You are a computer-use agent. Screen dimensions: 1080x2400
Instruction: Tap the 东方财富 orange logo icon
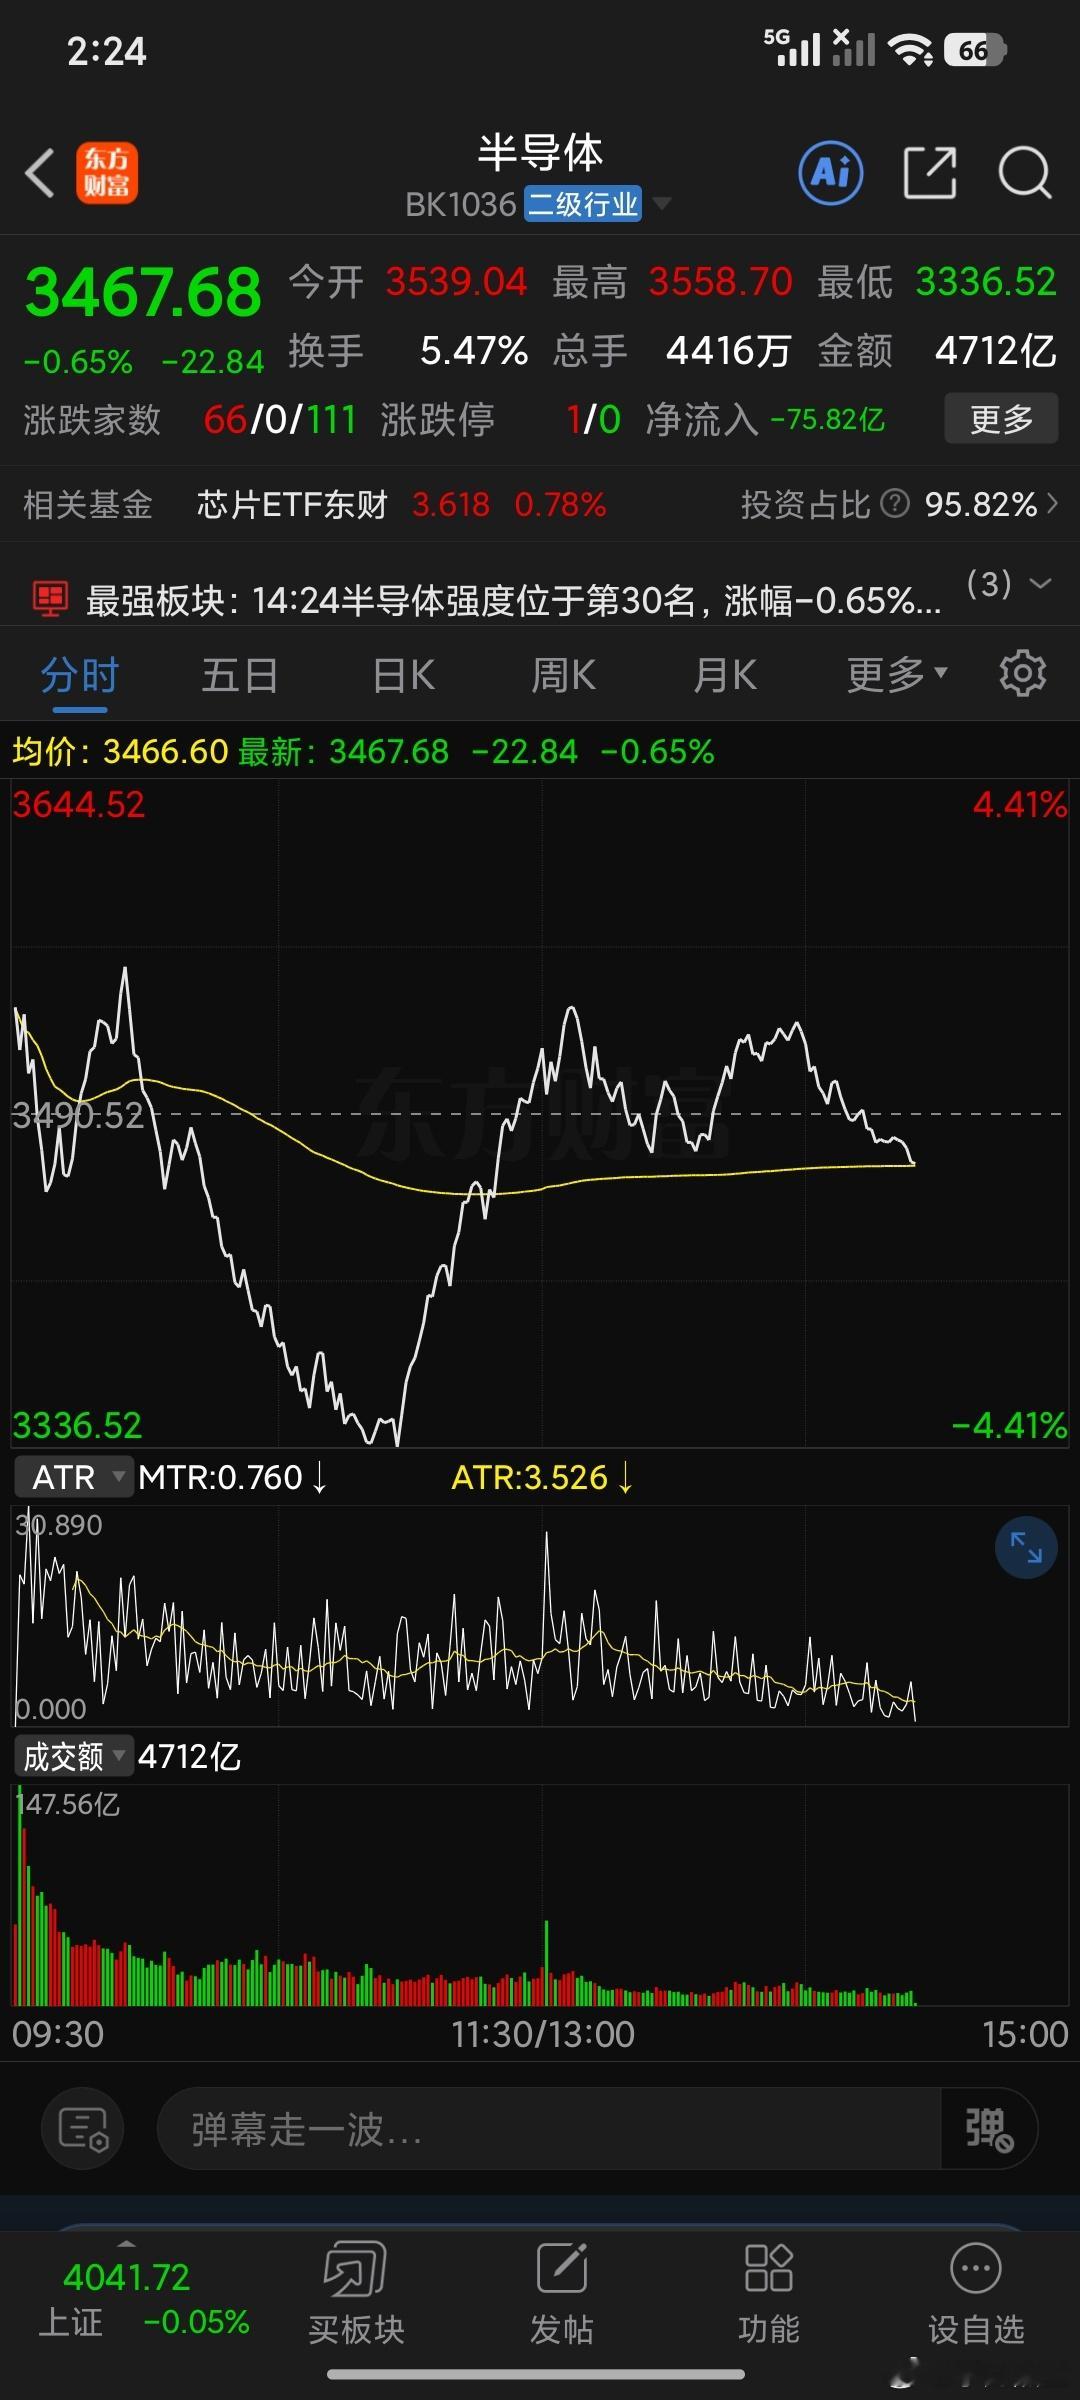click(x=107, y=173)
